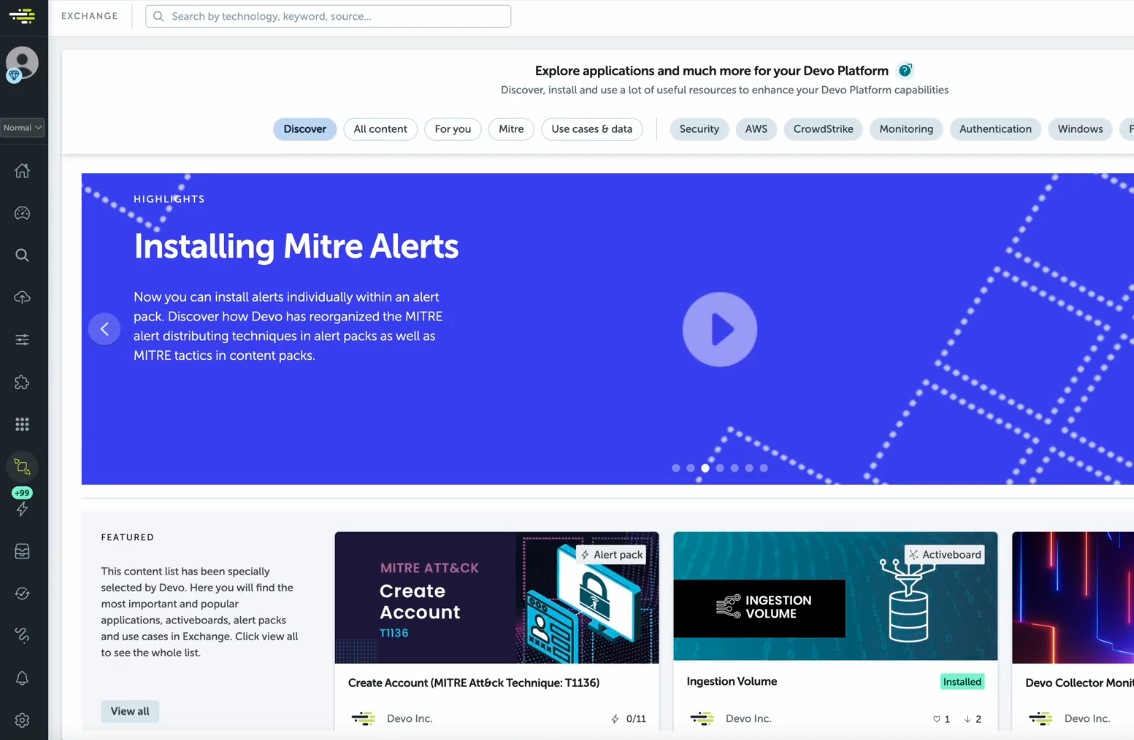
Task: Switch to the Mitre filter tab
Action: (511, 129)
